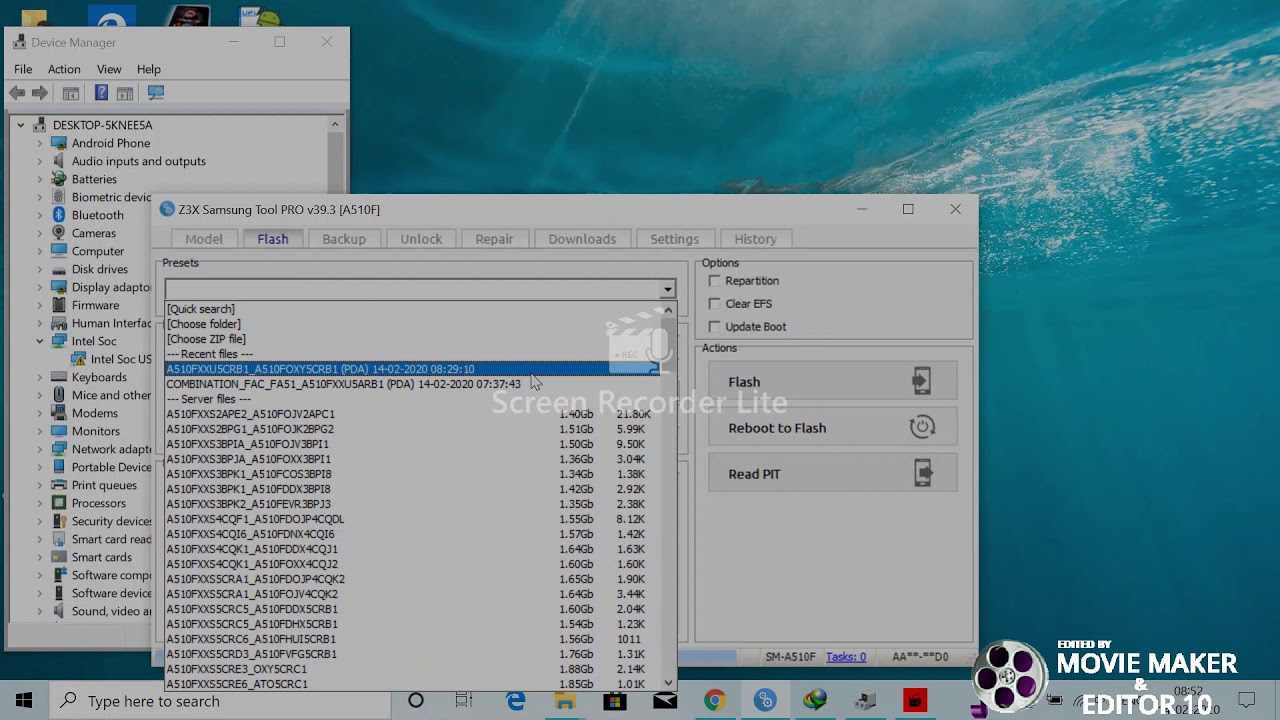Switch to the Settings tab

675,239
